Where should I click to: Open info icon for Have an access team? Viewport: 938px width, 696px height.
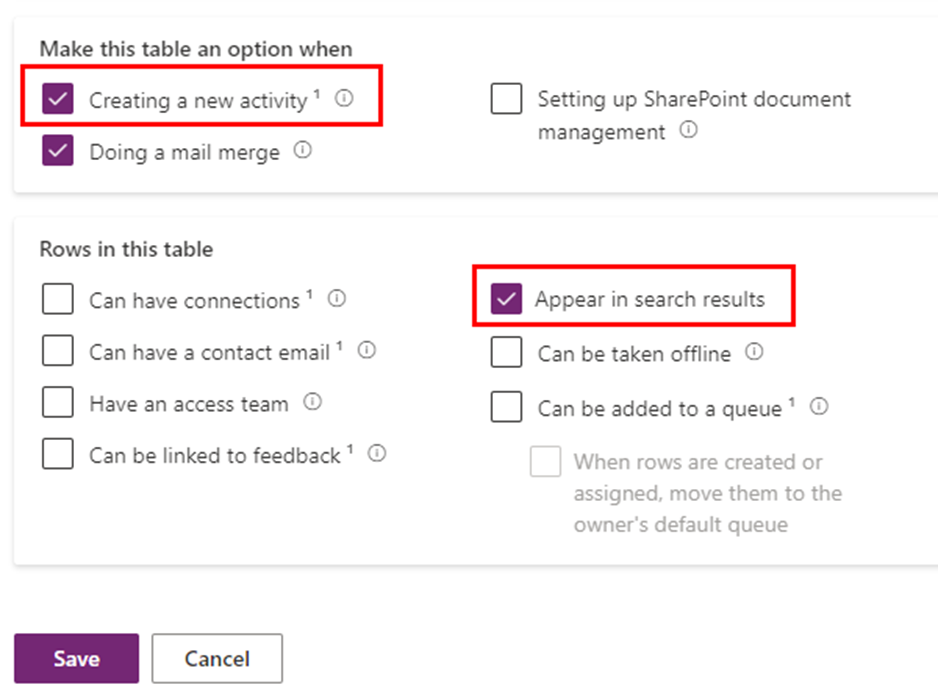tap(312, 402)
